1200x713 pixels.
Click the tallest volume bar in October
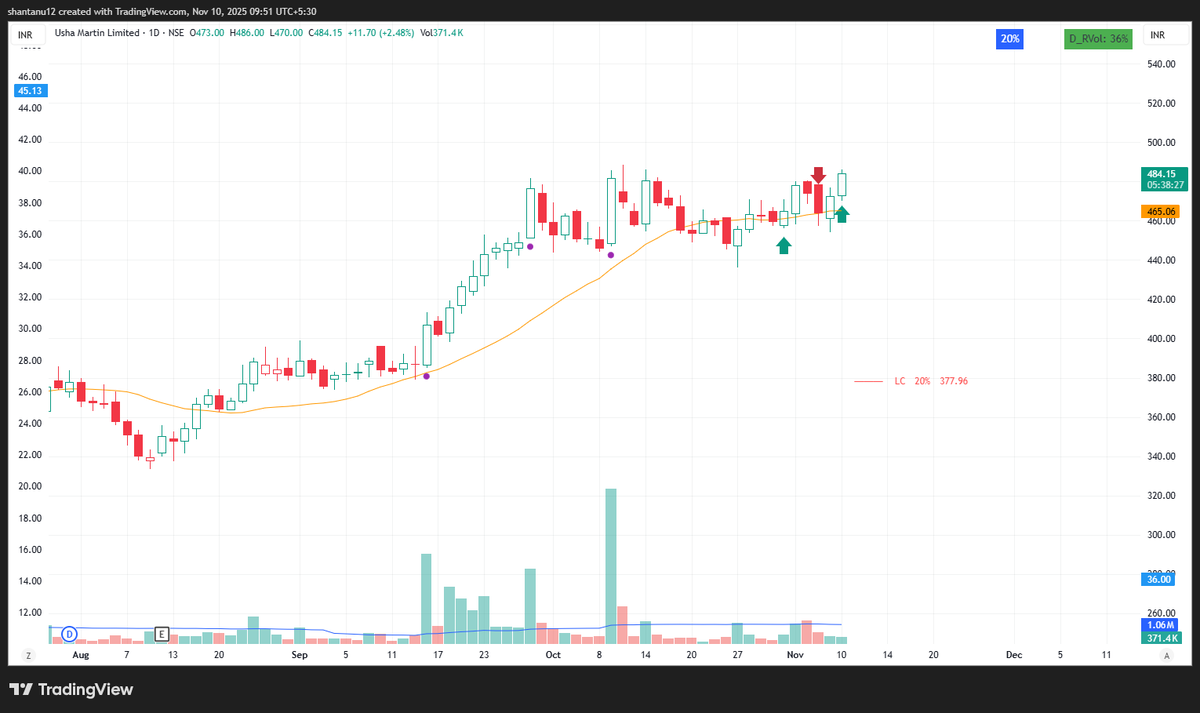tap(611, 565)
